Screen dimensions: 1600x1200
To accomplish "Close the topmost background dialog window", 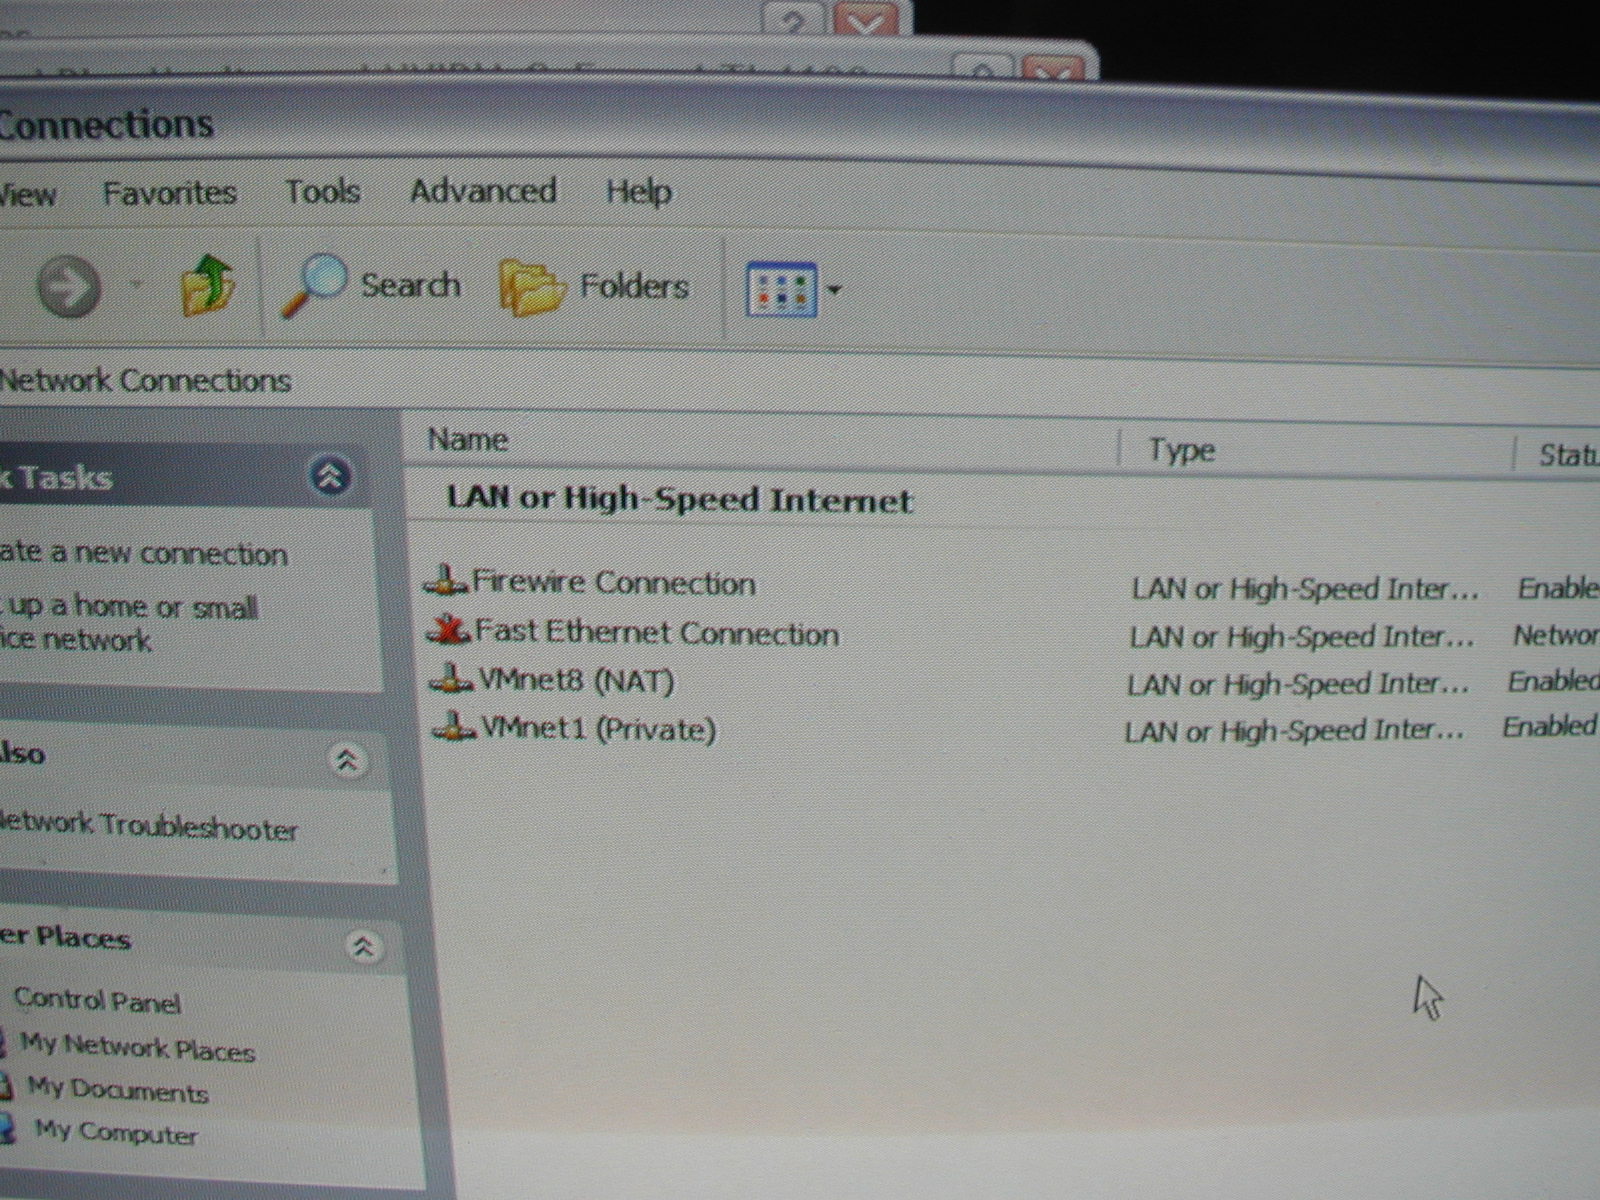I will click(x=866, y=20).
